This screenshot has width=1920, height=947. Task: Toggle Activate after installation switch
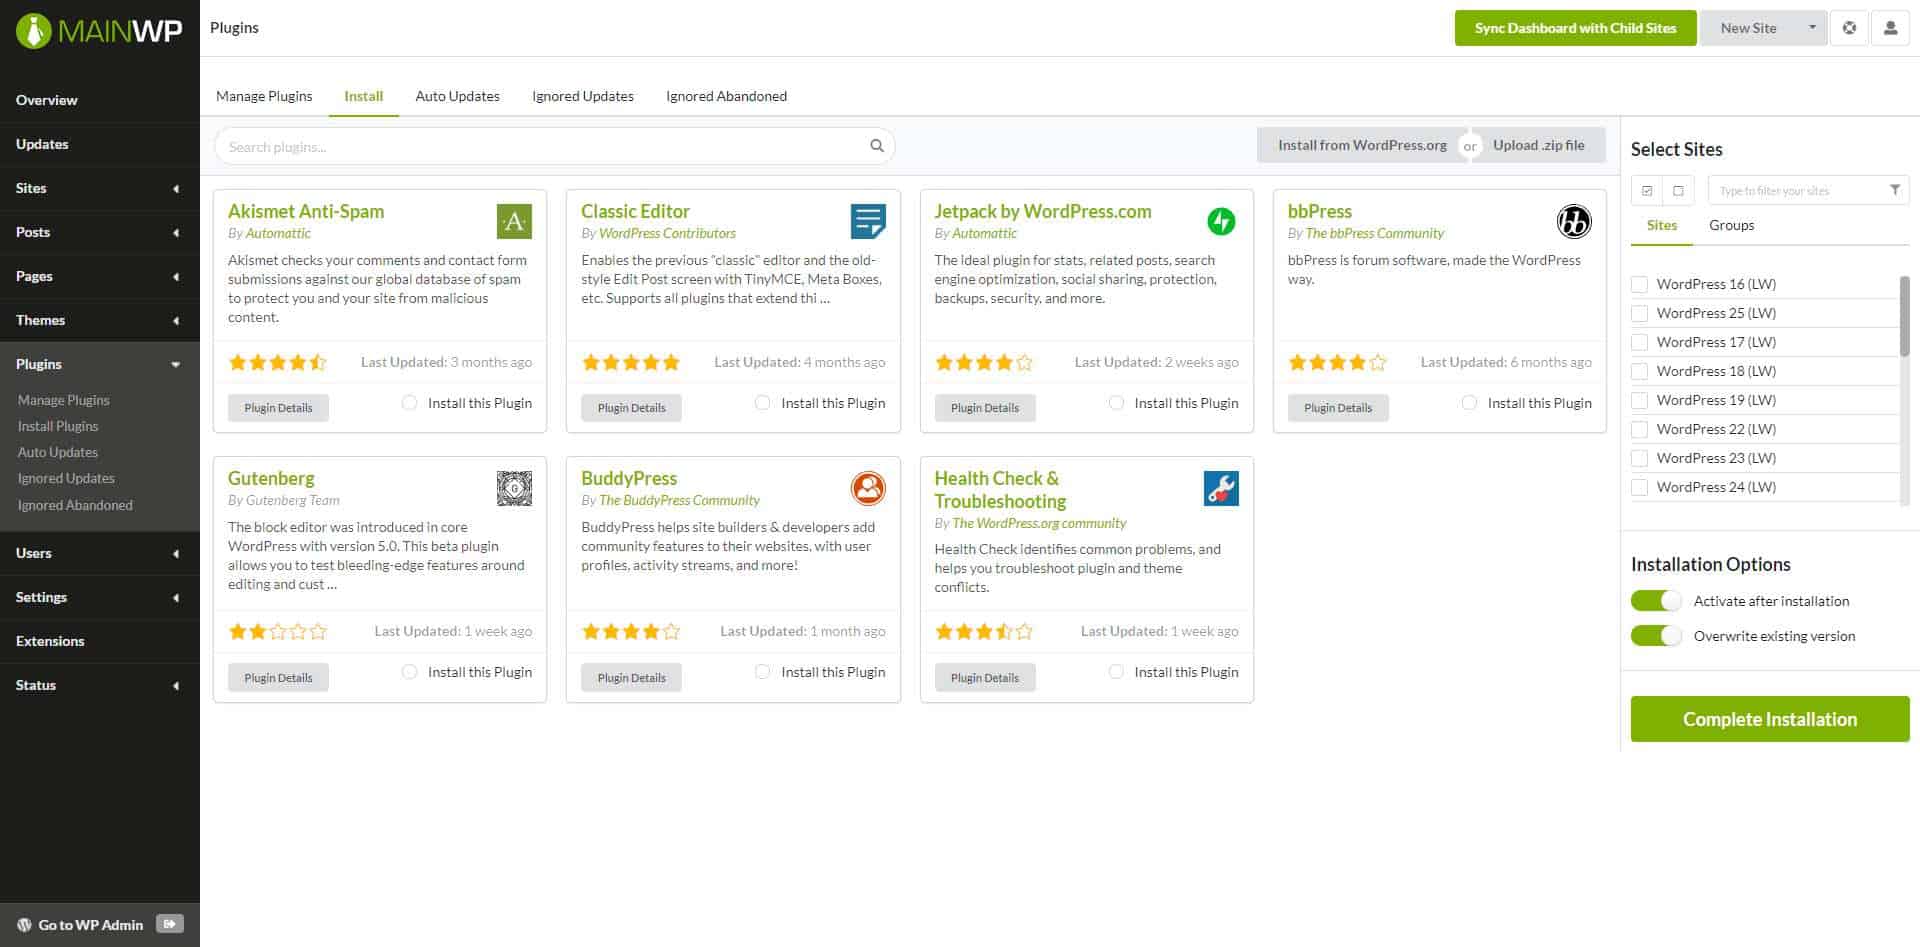click(1656, 601)
